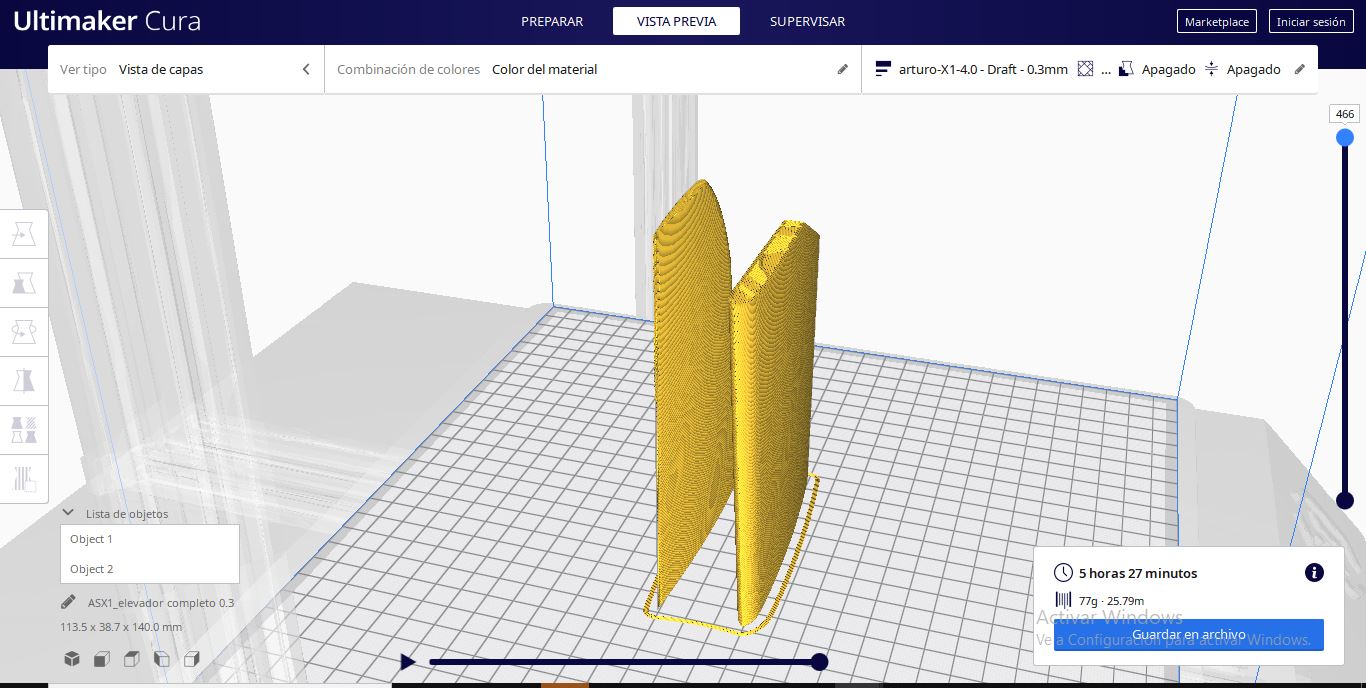Select Object 2 in object list
Viewport: 1366px width, 688px height.
(x=150, y=569)
